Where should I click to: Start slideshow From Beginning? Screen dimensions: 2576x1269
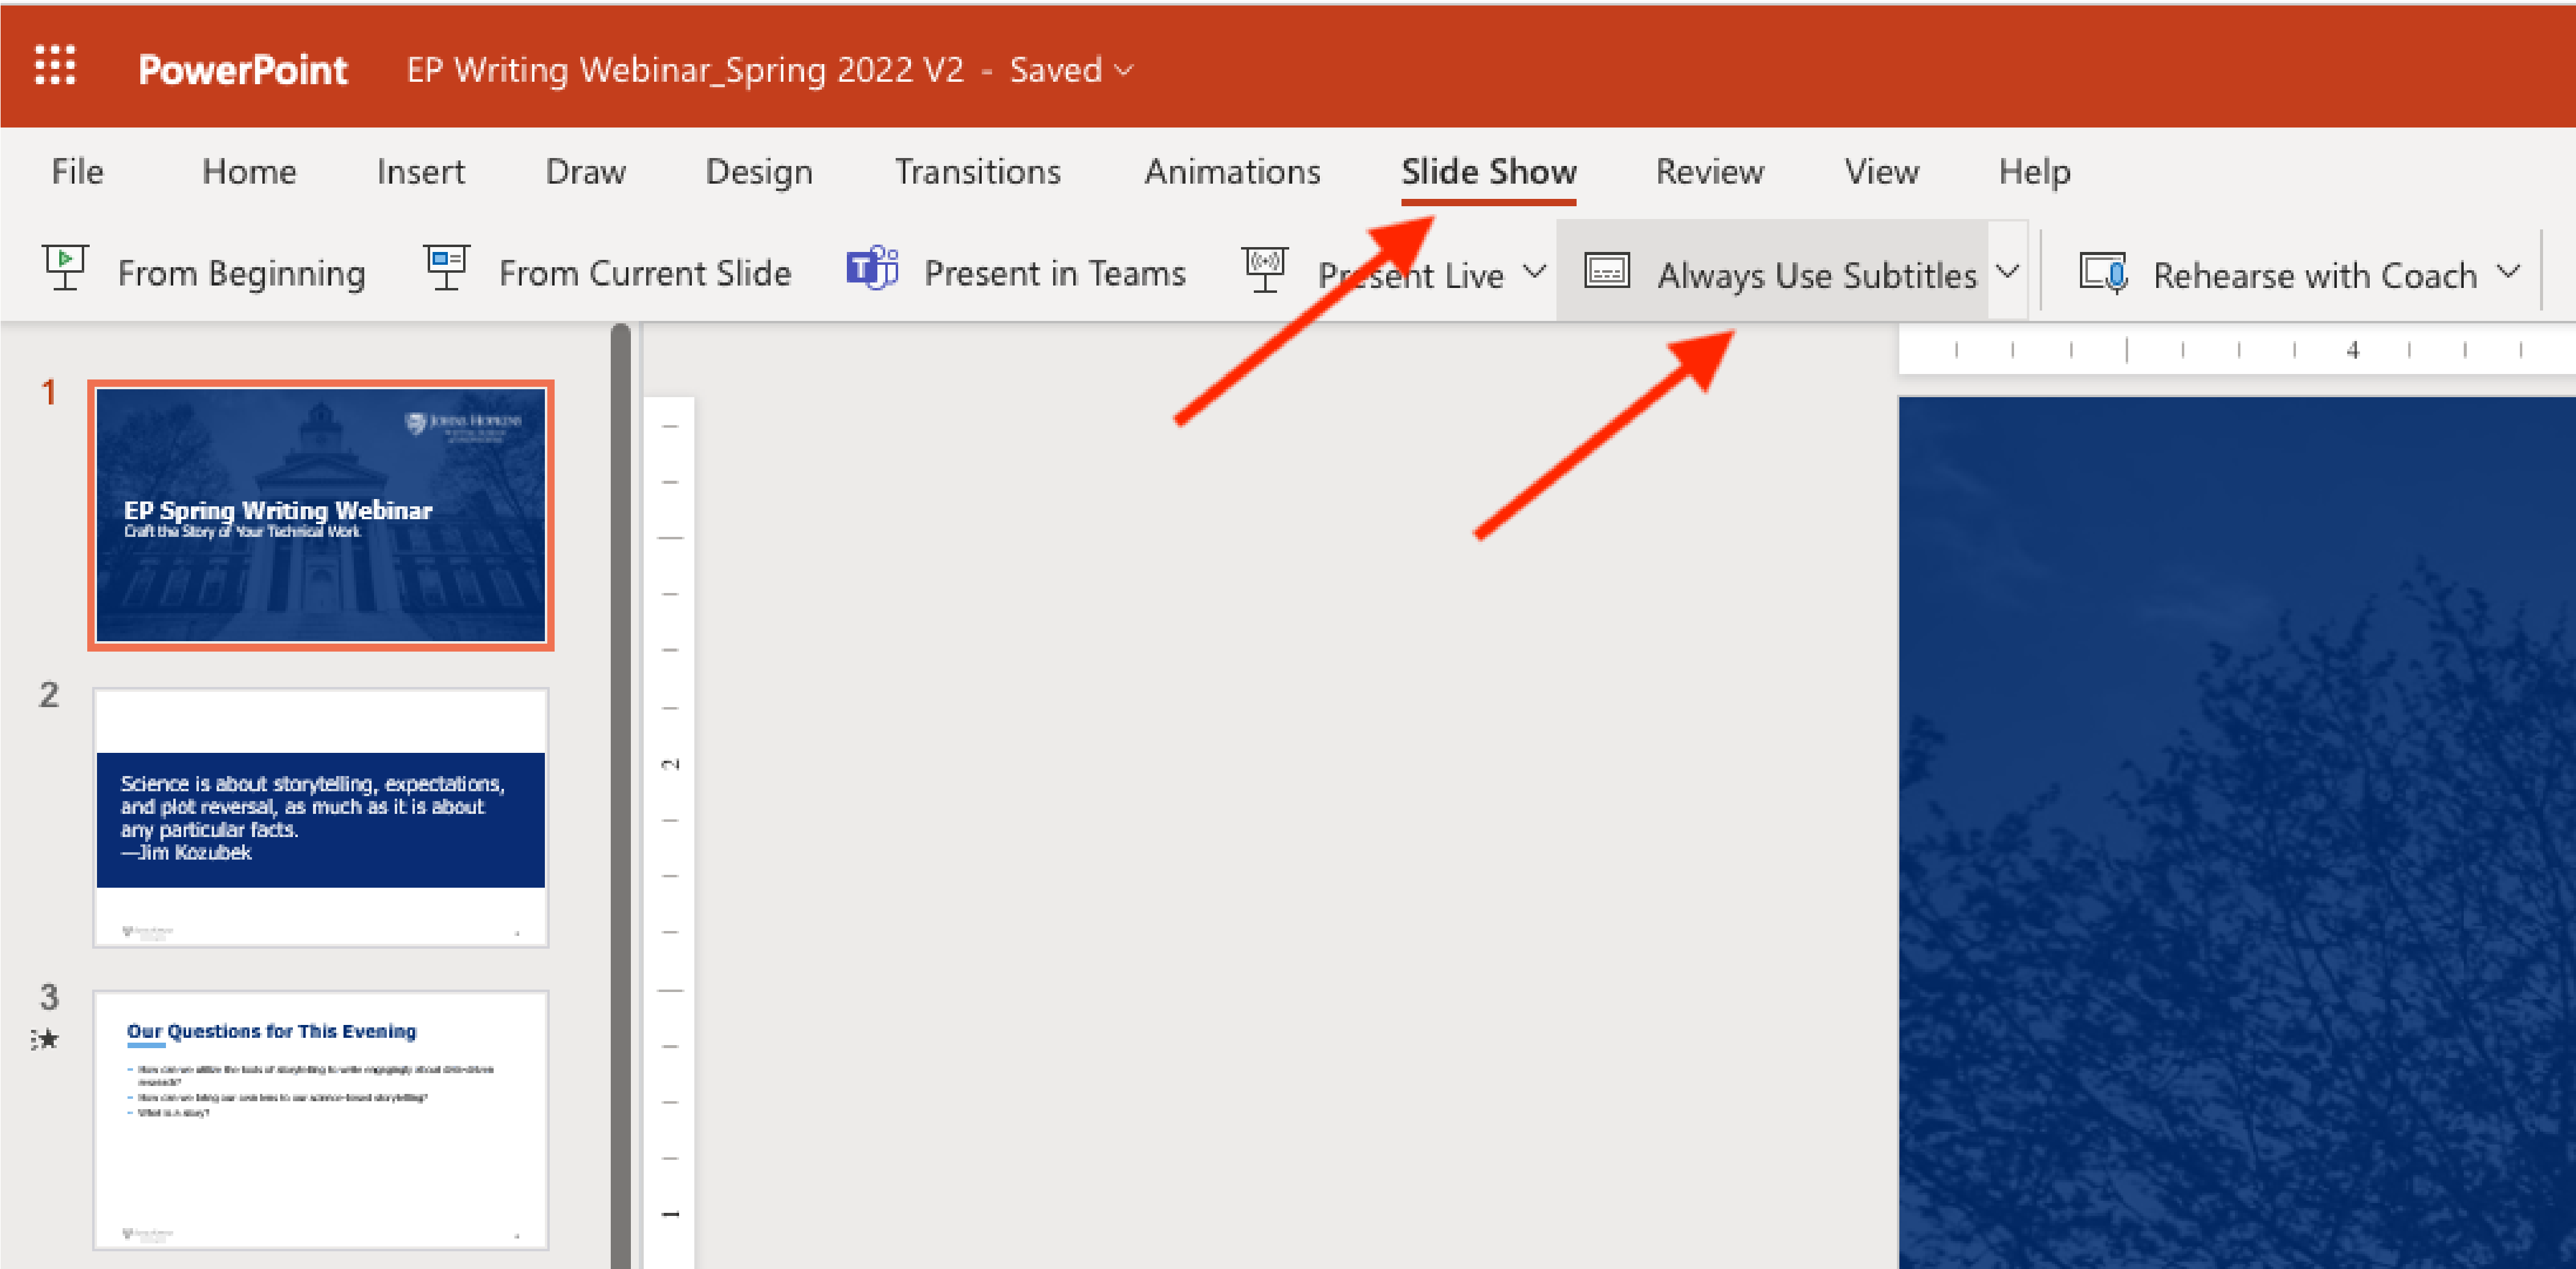pyautogui.click(x=242, y=273)
